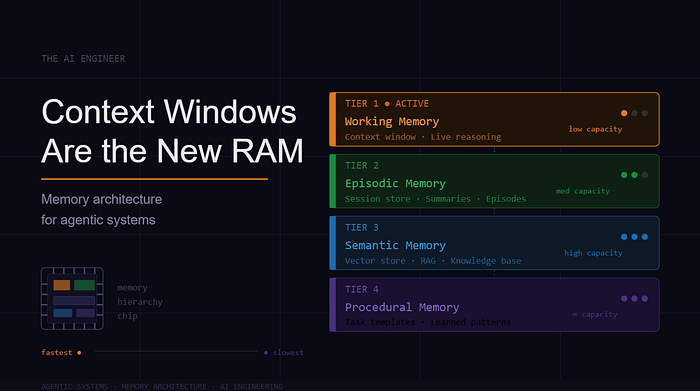Click the capacity dots in Working Memory card
This screenshot has height=391, width=700.
(634, 113)
